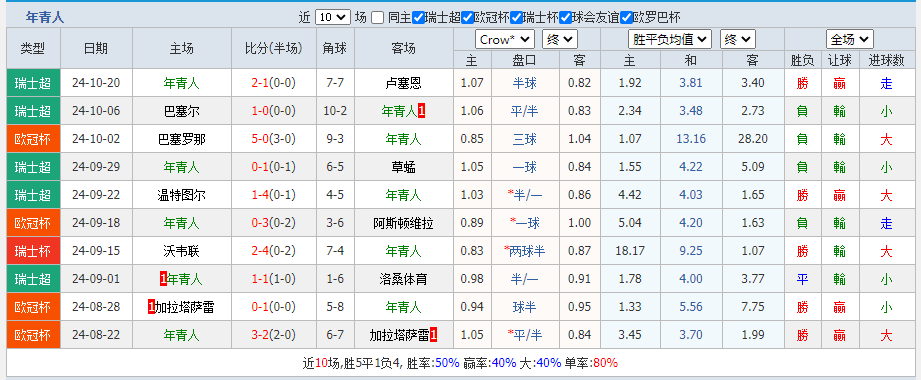Click the 18.17 home odds value
The image size is (921, 380).
(x=630, y=251)
